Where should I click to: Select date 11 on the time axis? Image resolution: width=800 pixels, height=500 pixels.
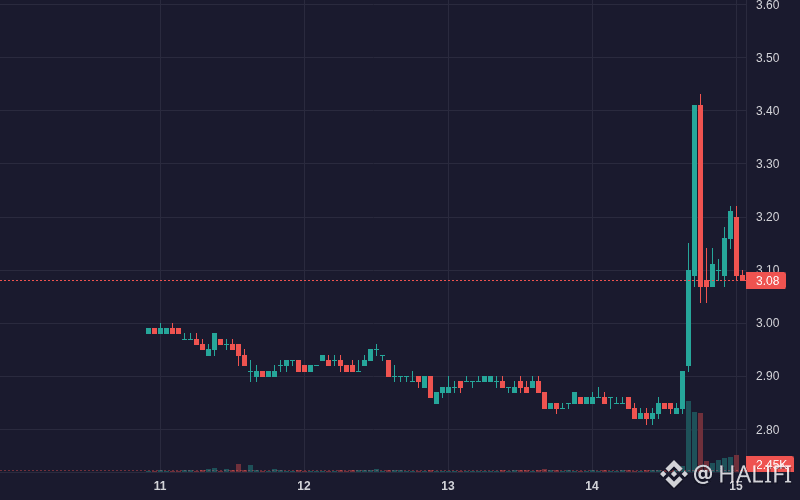coord(160,486)
